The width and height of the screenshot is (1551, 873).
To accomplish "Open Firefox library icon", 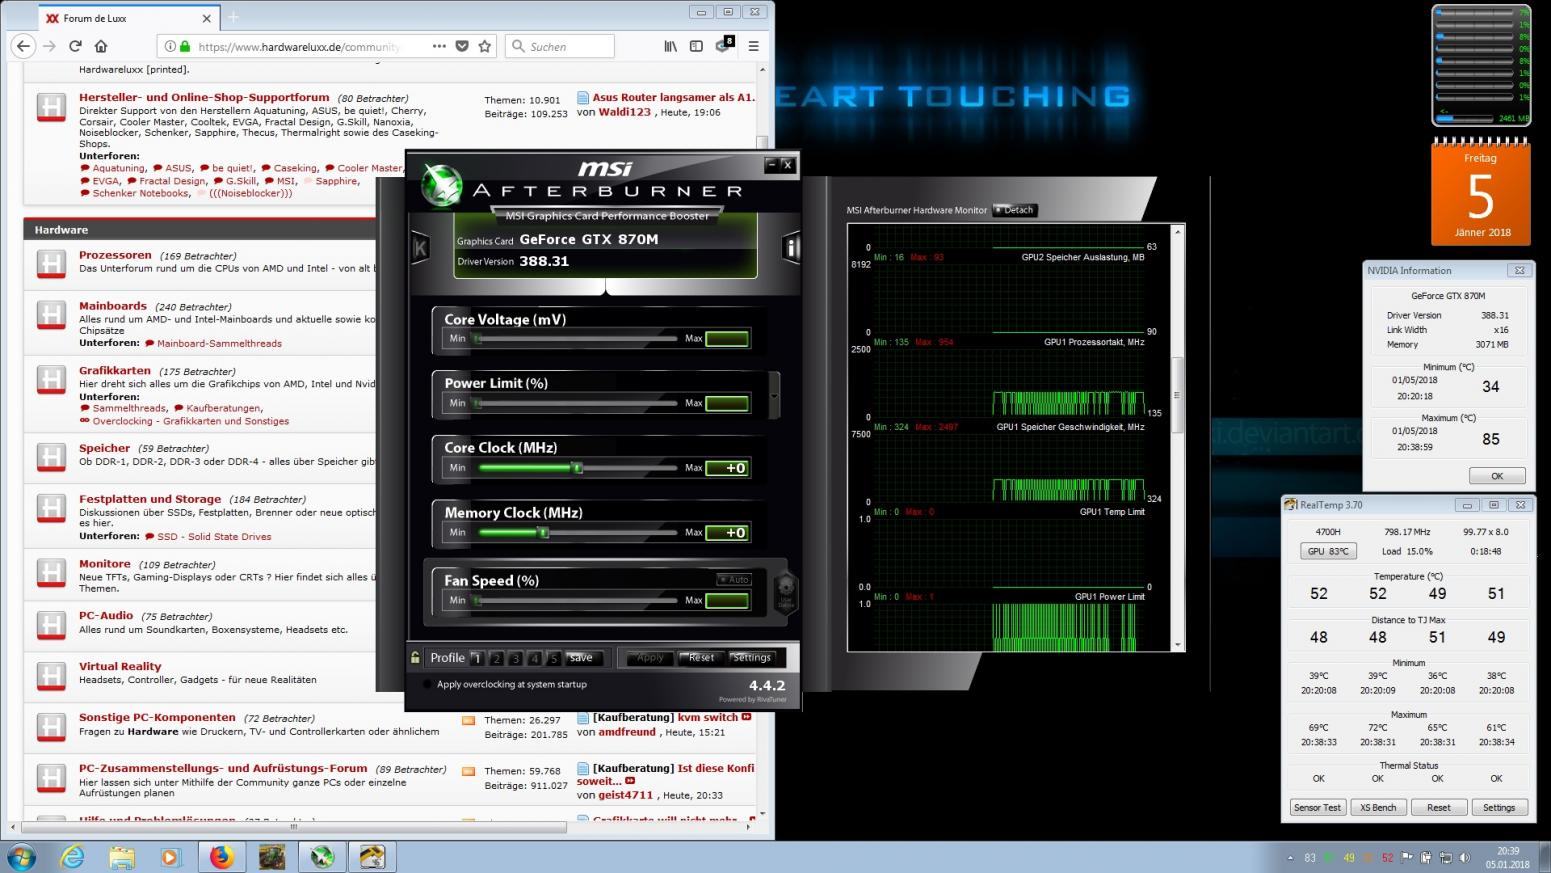I will [670, 46].
